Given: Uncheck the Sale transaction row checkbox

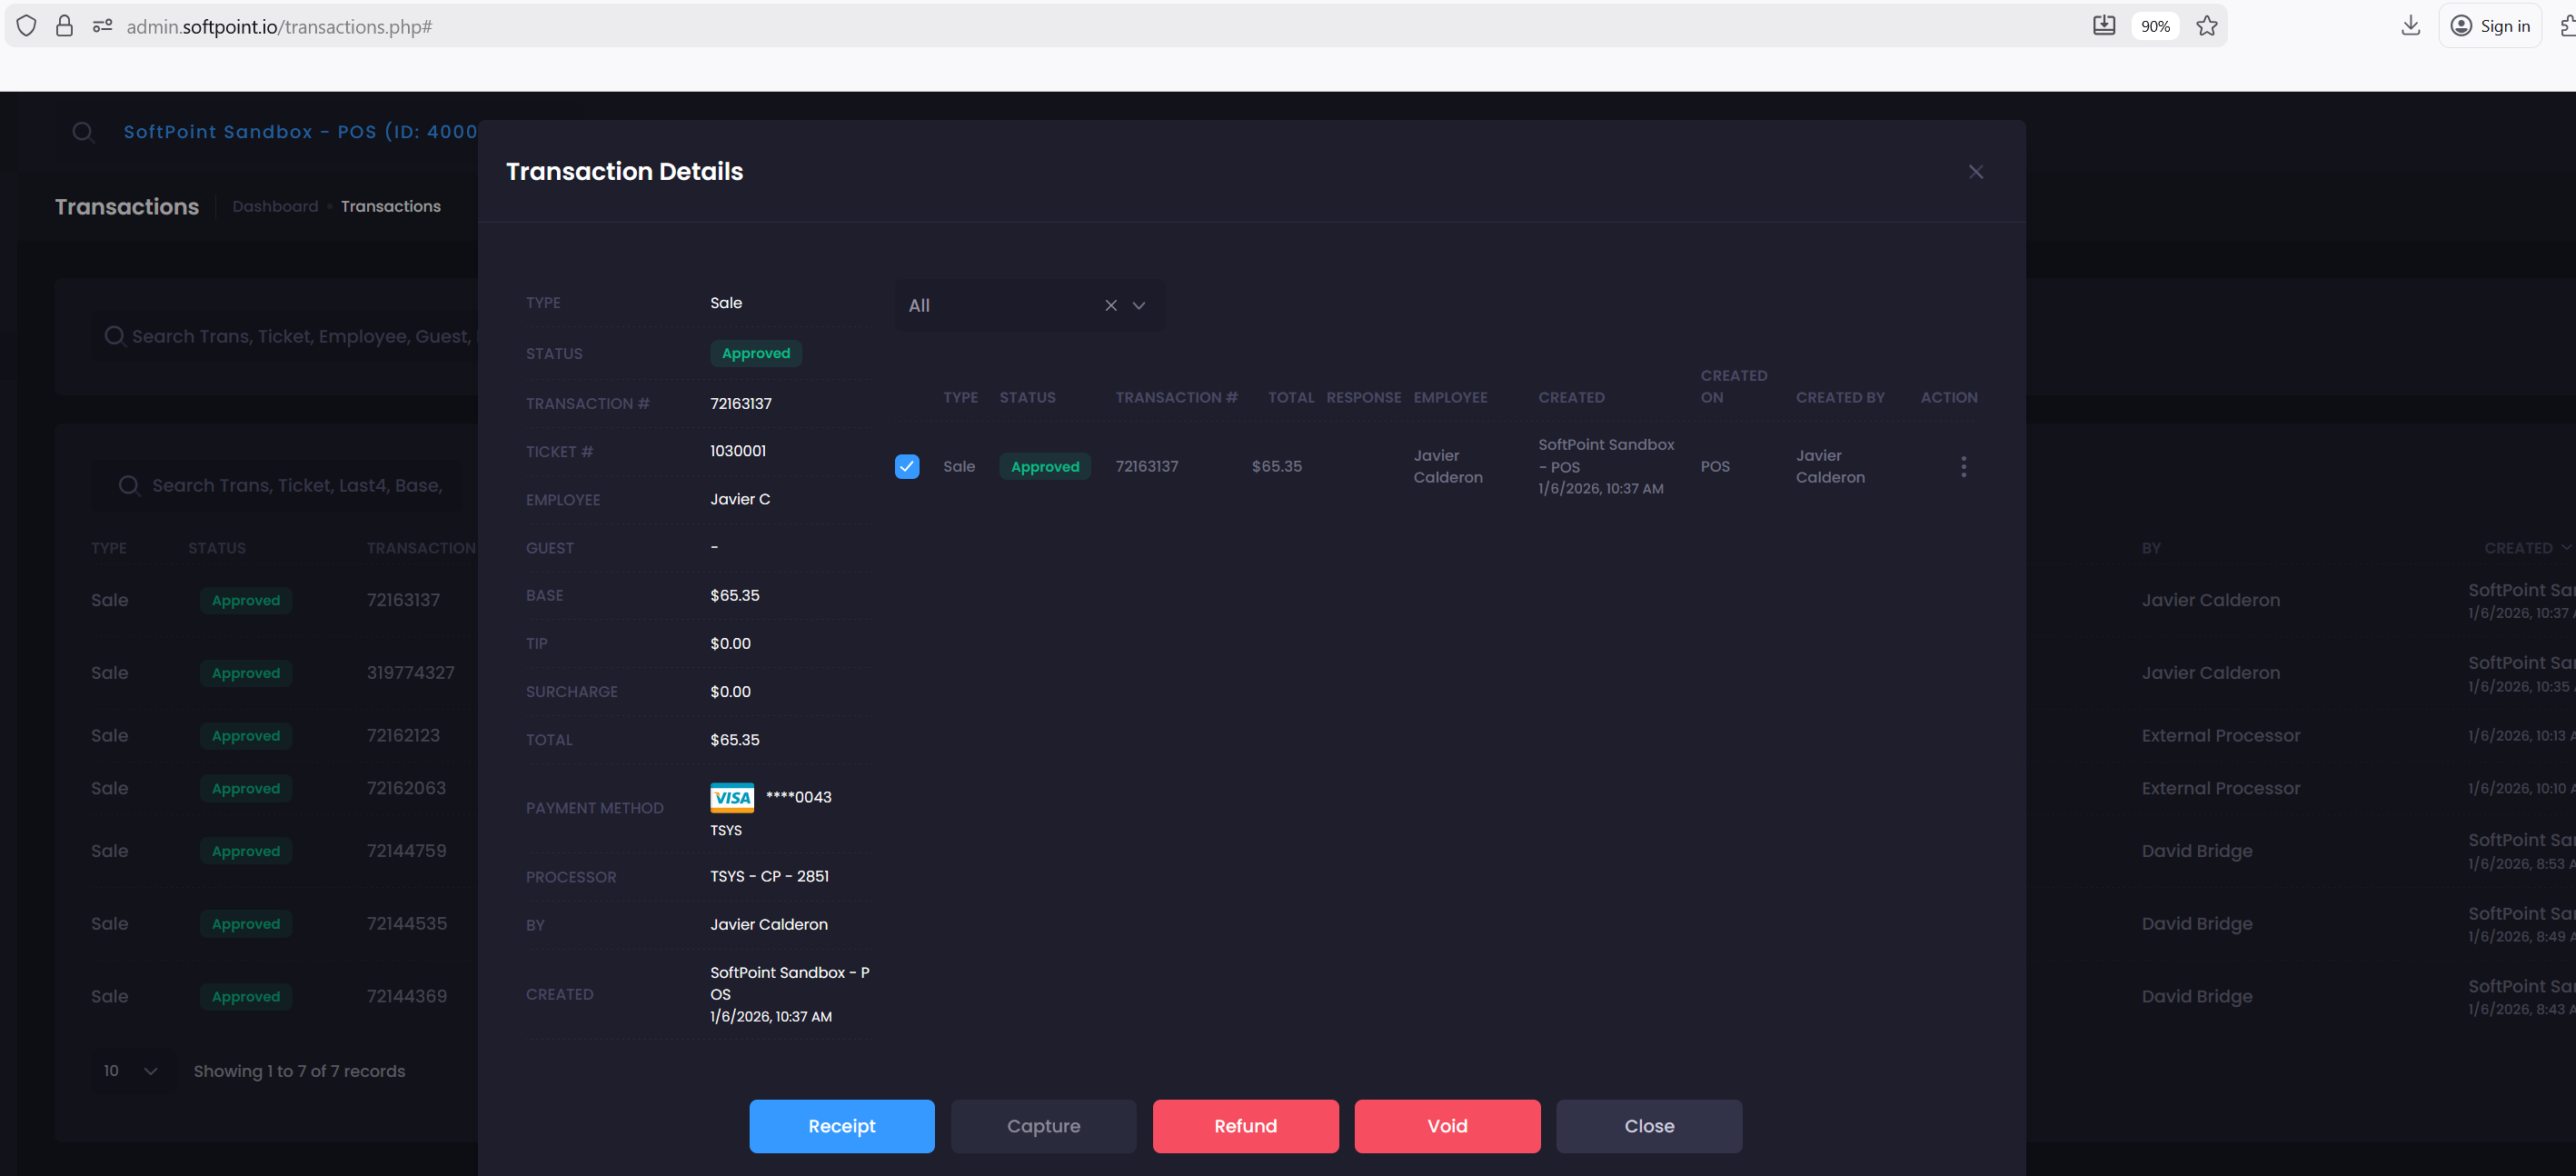Looking at the screenshot, I should point(906,466).
